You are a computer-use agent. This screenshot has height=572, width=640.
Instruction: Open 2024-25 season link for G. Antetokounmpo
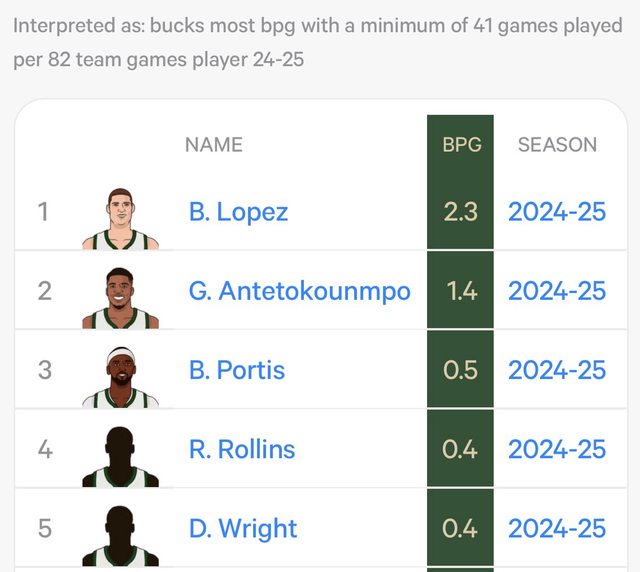[557, 291]
